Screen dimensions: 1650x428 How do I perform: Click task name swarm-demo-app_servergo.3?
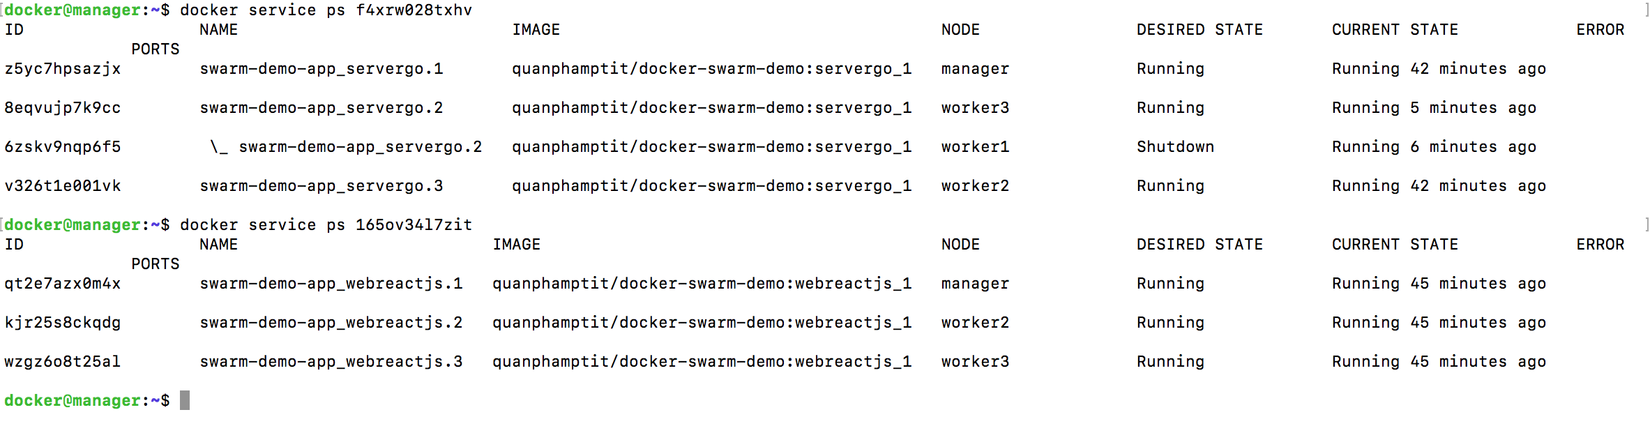(x=321, y=186)
